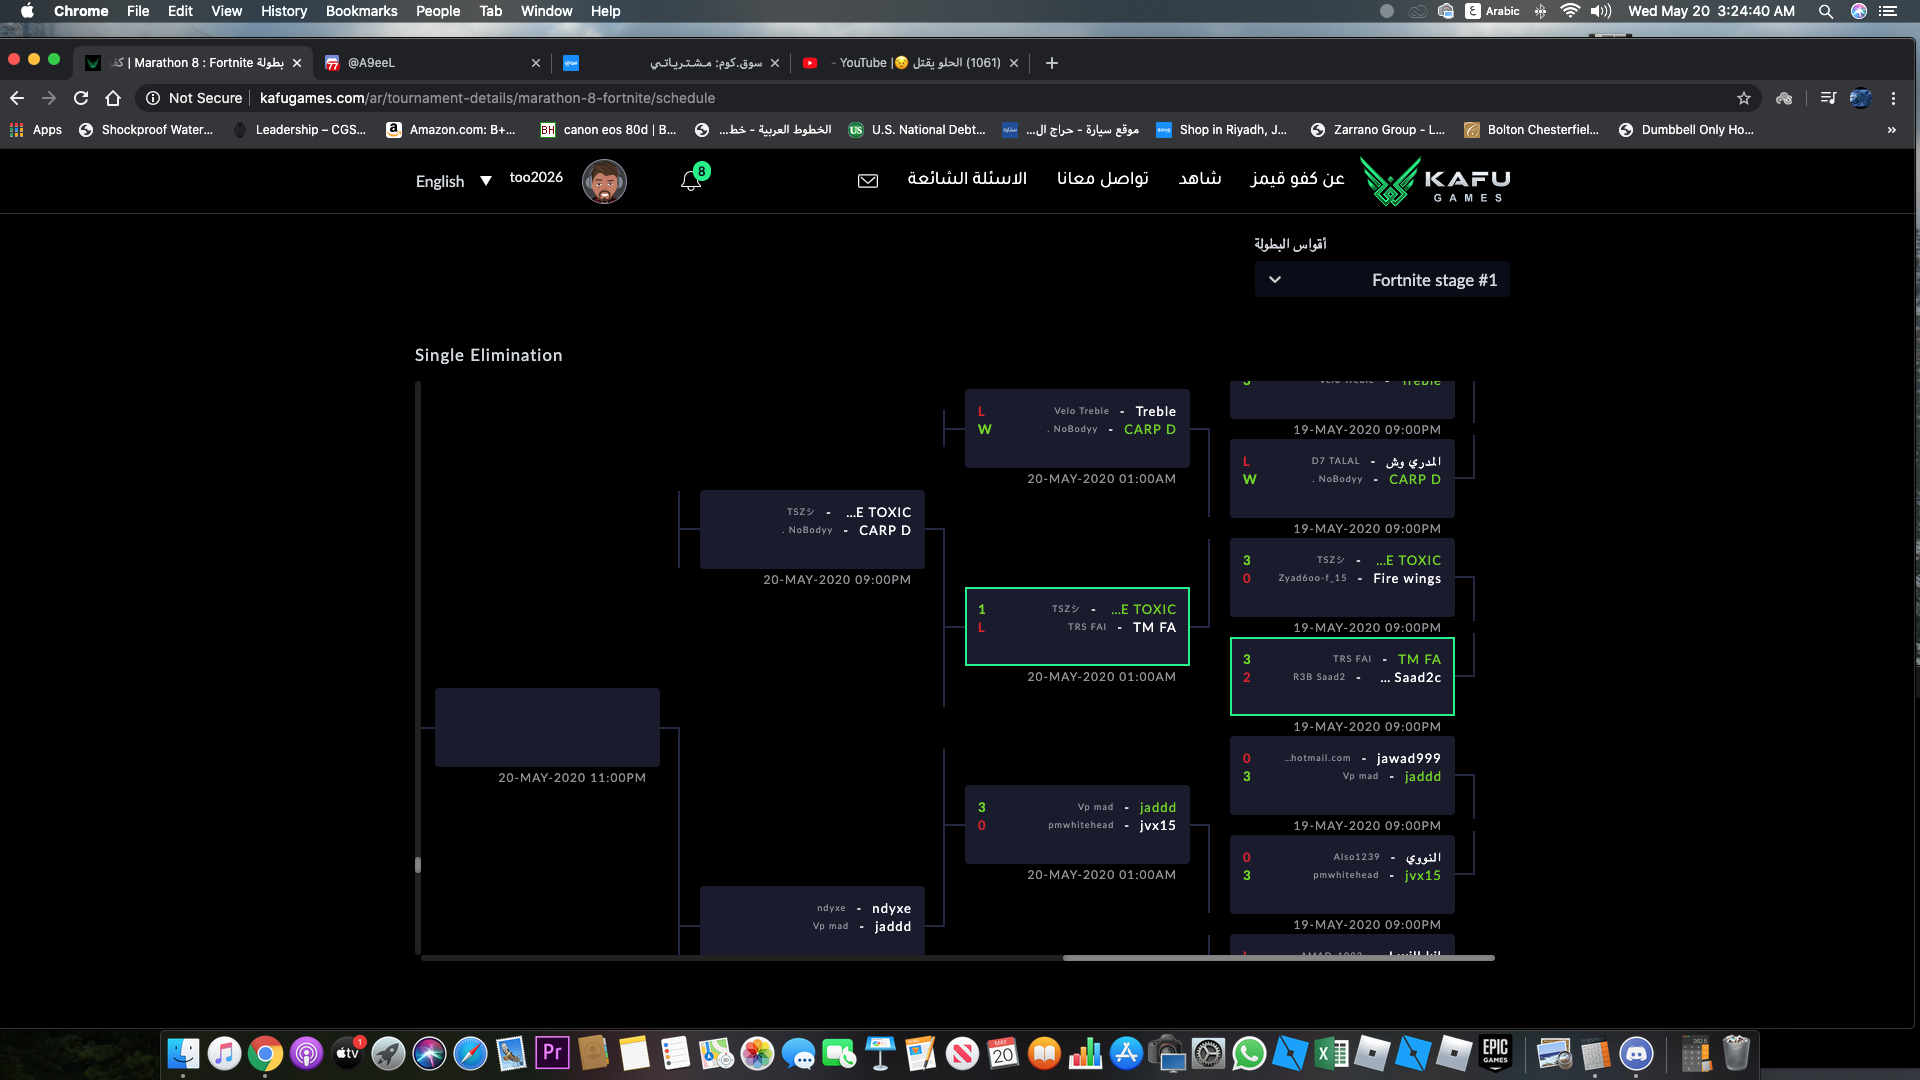The height and width of the screenshot is (1080, 1920).
Task: Select the jawad999 vs jaddd match
Action: pyautogui.click(x=1342, y=775)
